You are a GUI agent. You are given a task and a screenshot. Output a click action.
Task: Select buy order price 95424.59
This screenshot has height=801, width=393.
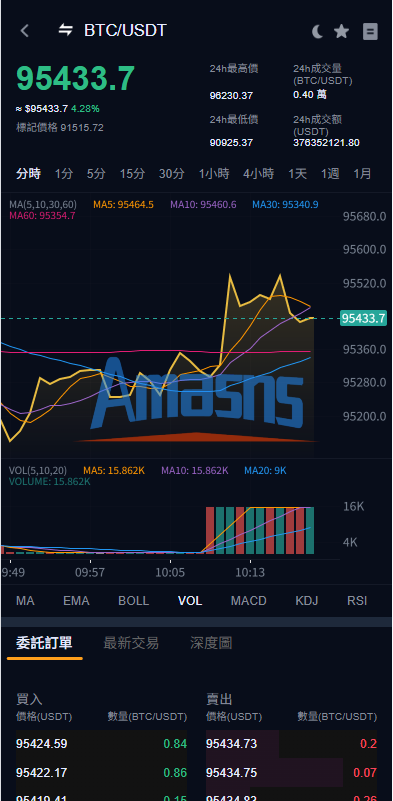point(41,744)
